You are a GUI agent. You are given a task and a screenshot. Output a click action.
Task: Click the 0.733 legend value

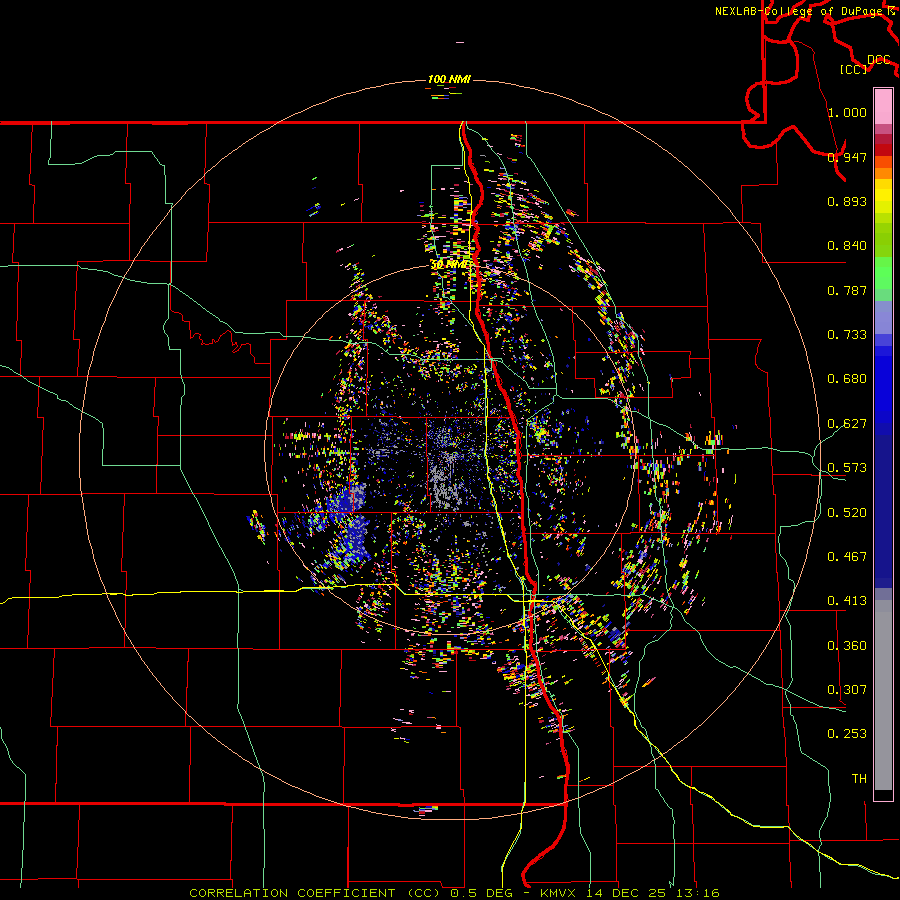847,335
